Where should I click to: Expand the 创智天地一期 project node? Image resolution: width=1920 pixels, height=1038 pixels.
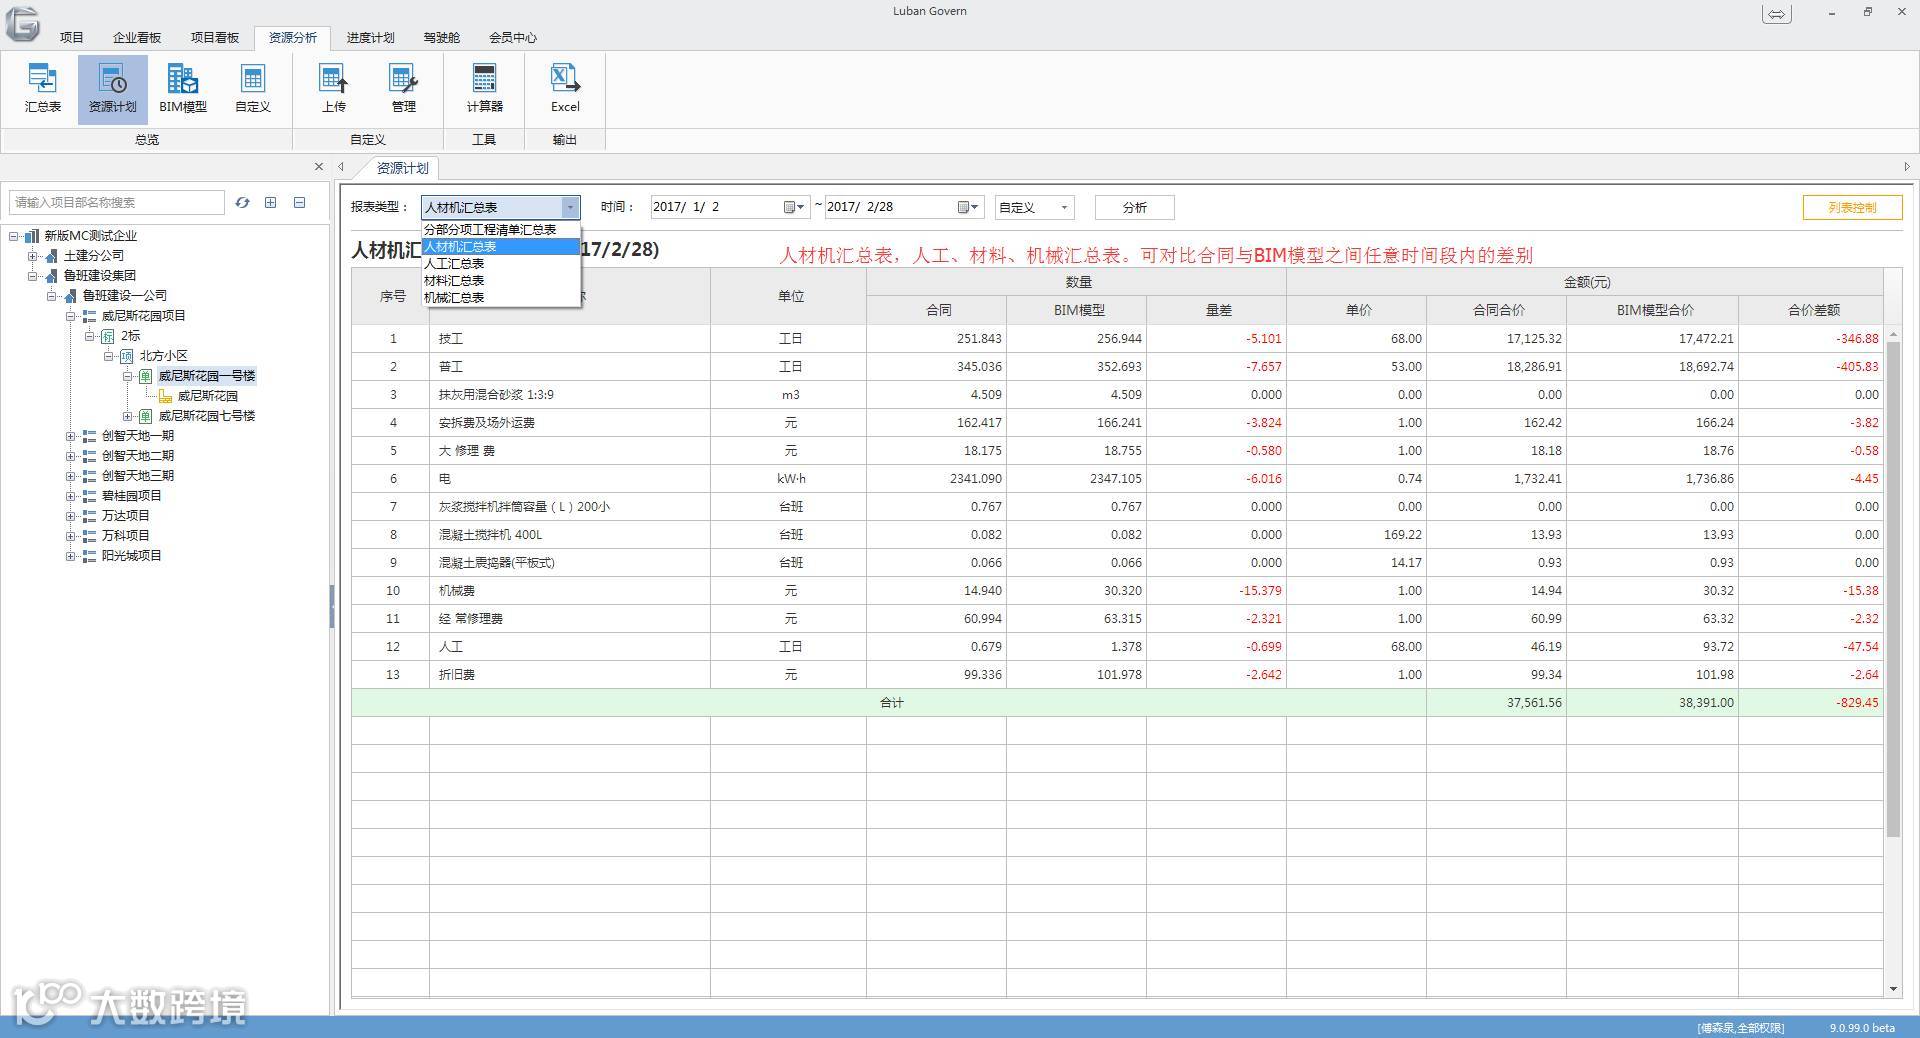(x=71, y=436)
